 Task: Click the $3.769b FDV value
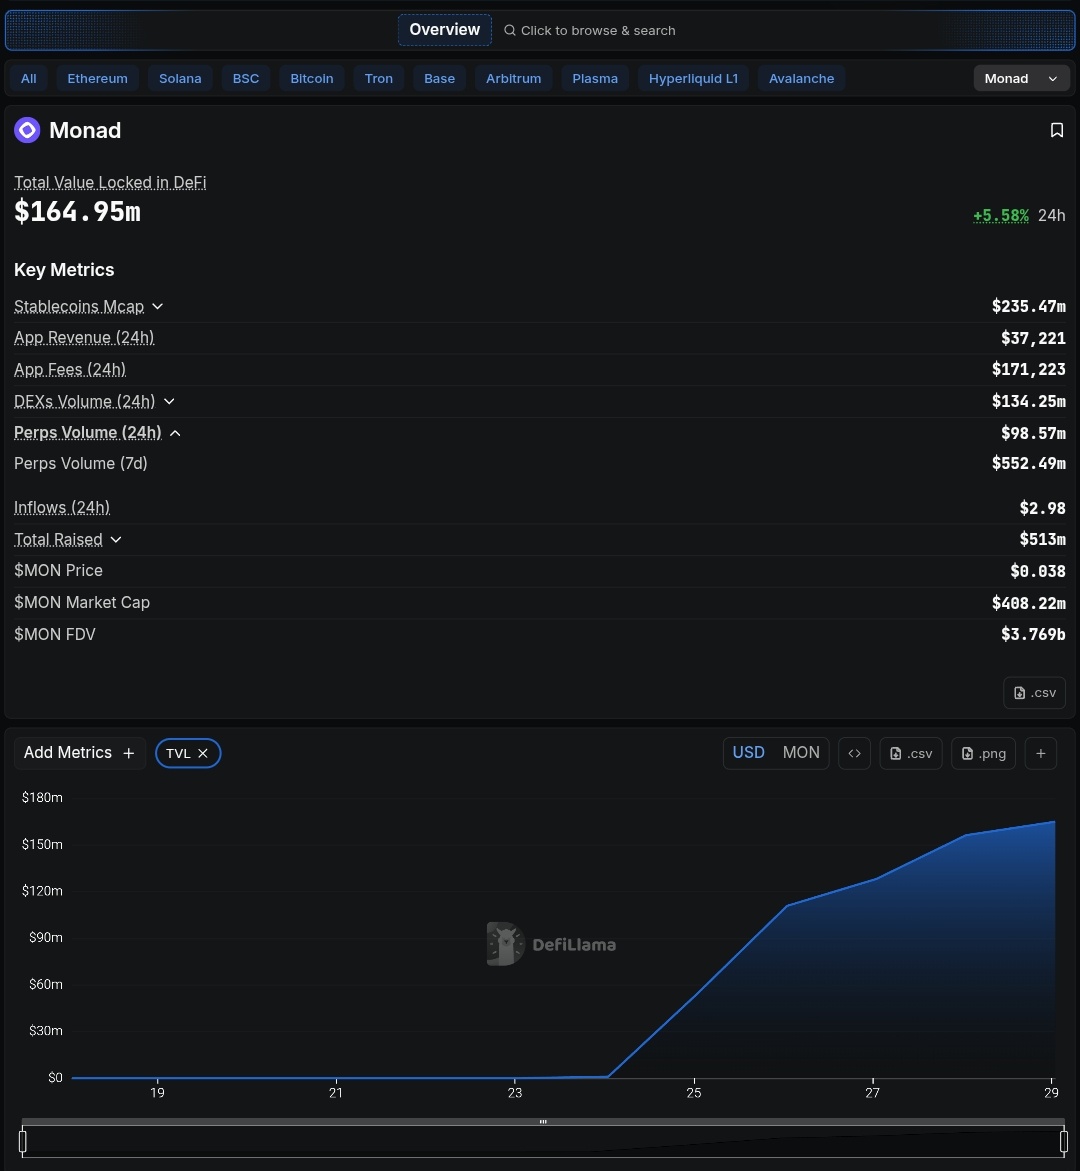(x=1033, y=634)
